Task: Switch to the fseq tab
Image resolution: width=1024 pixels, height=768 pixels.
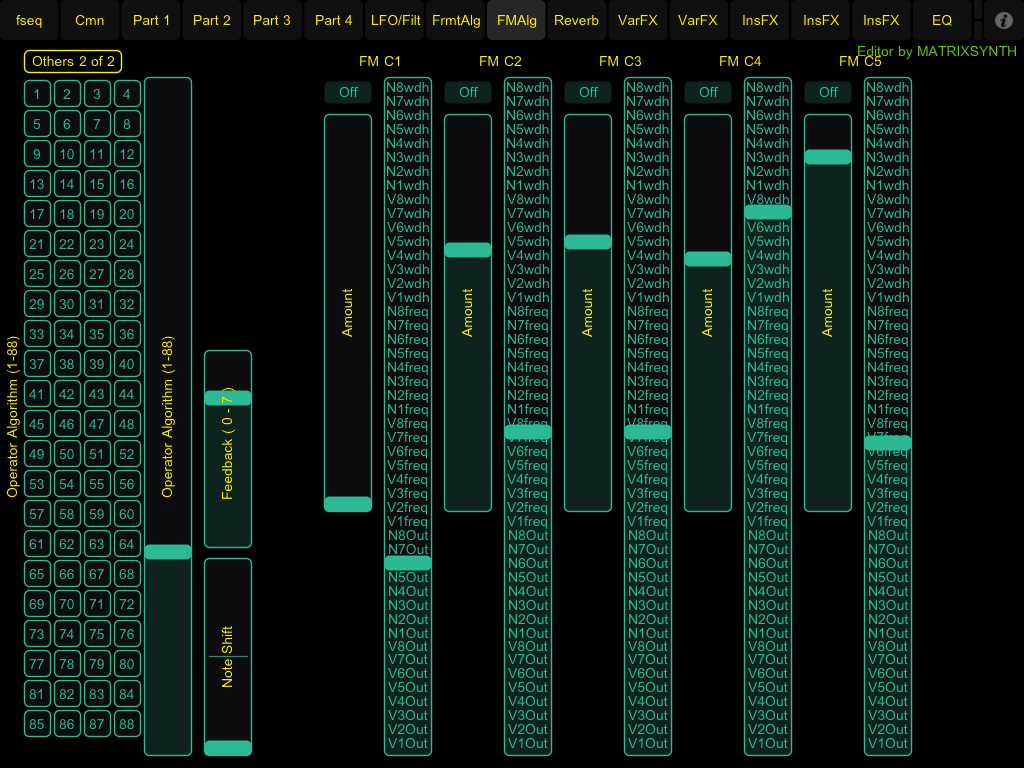Action: point(29,20)
